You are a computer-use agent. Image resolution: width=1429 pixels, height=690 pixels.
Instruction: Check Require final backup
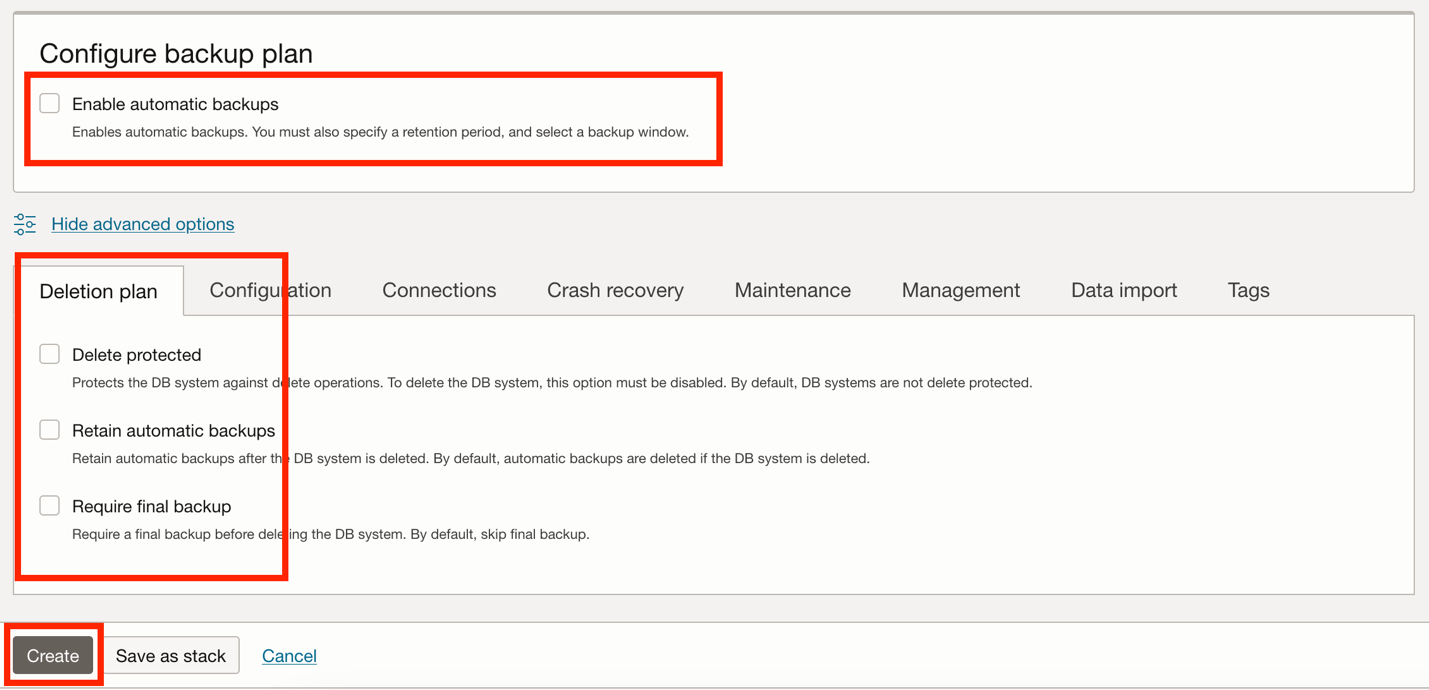click(x=49, y=505)
